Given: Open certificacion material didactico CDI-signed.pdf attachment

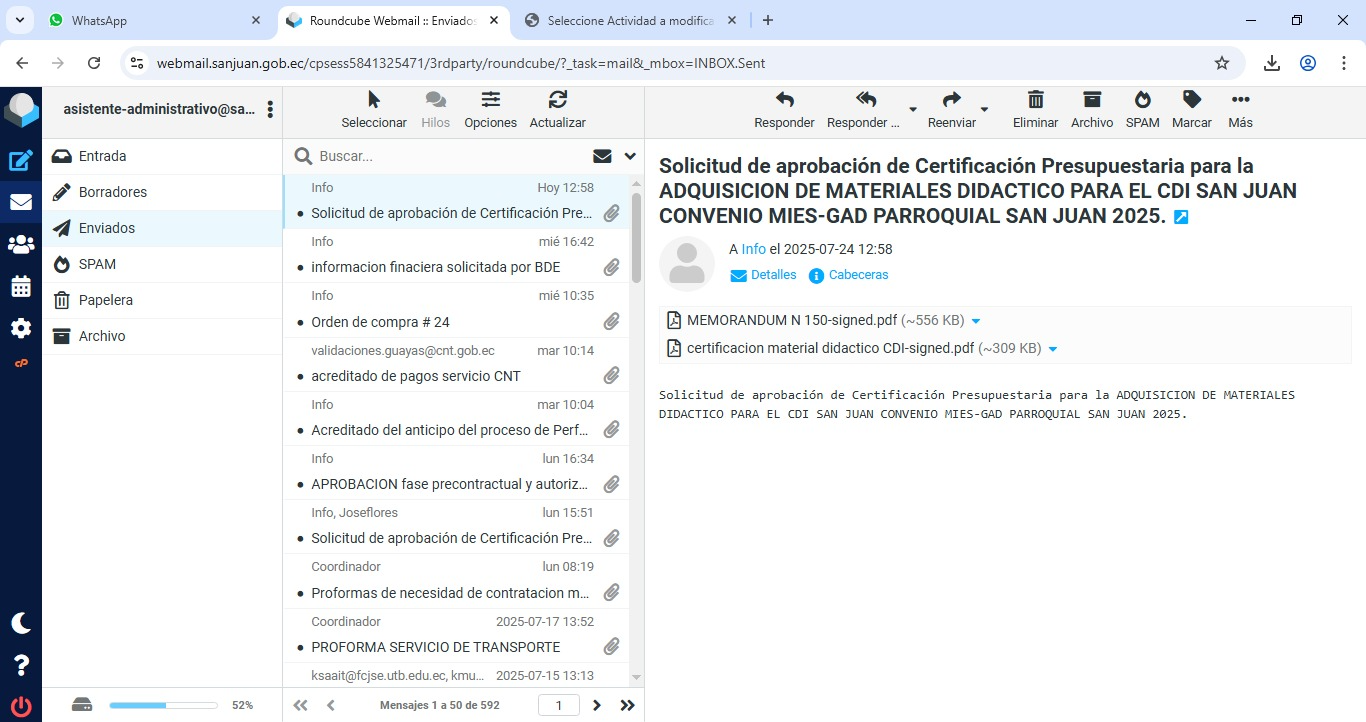Looking at the screenshot, I should point(829,349).
